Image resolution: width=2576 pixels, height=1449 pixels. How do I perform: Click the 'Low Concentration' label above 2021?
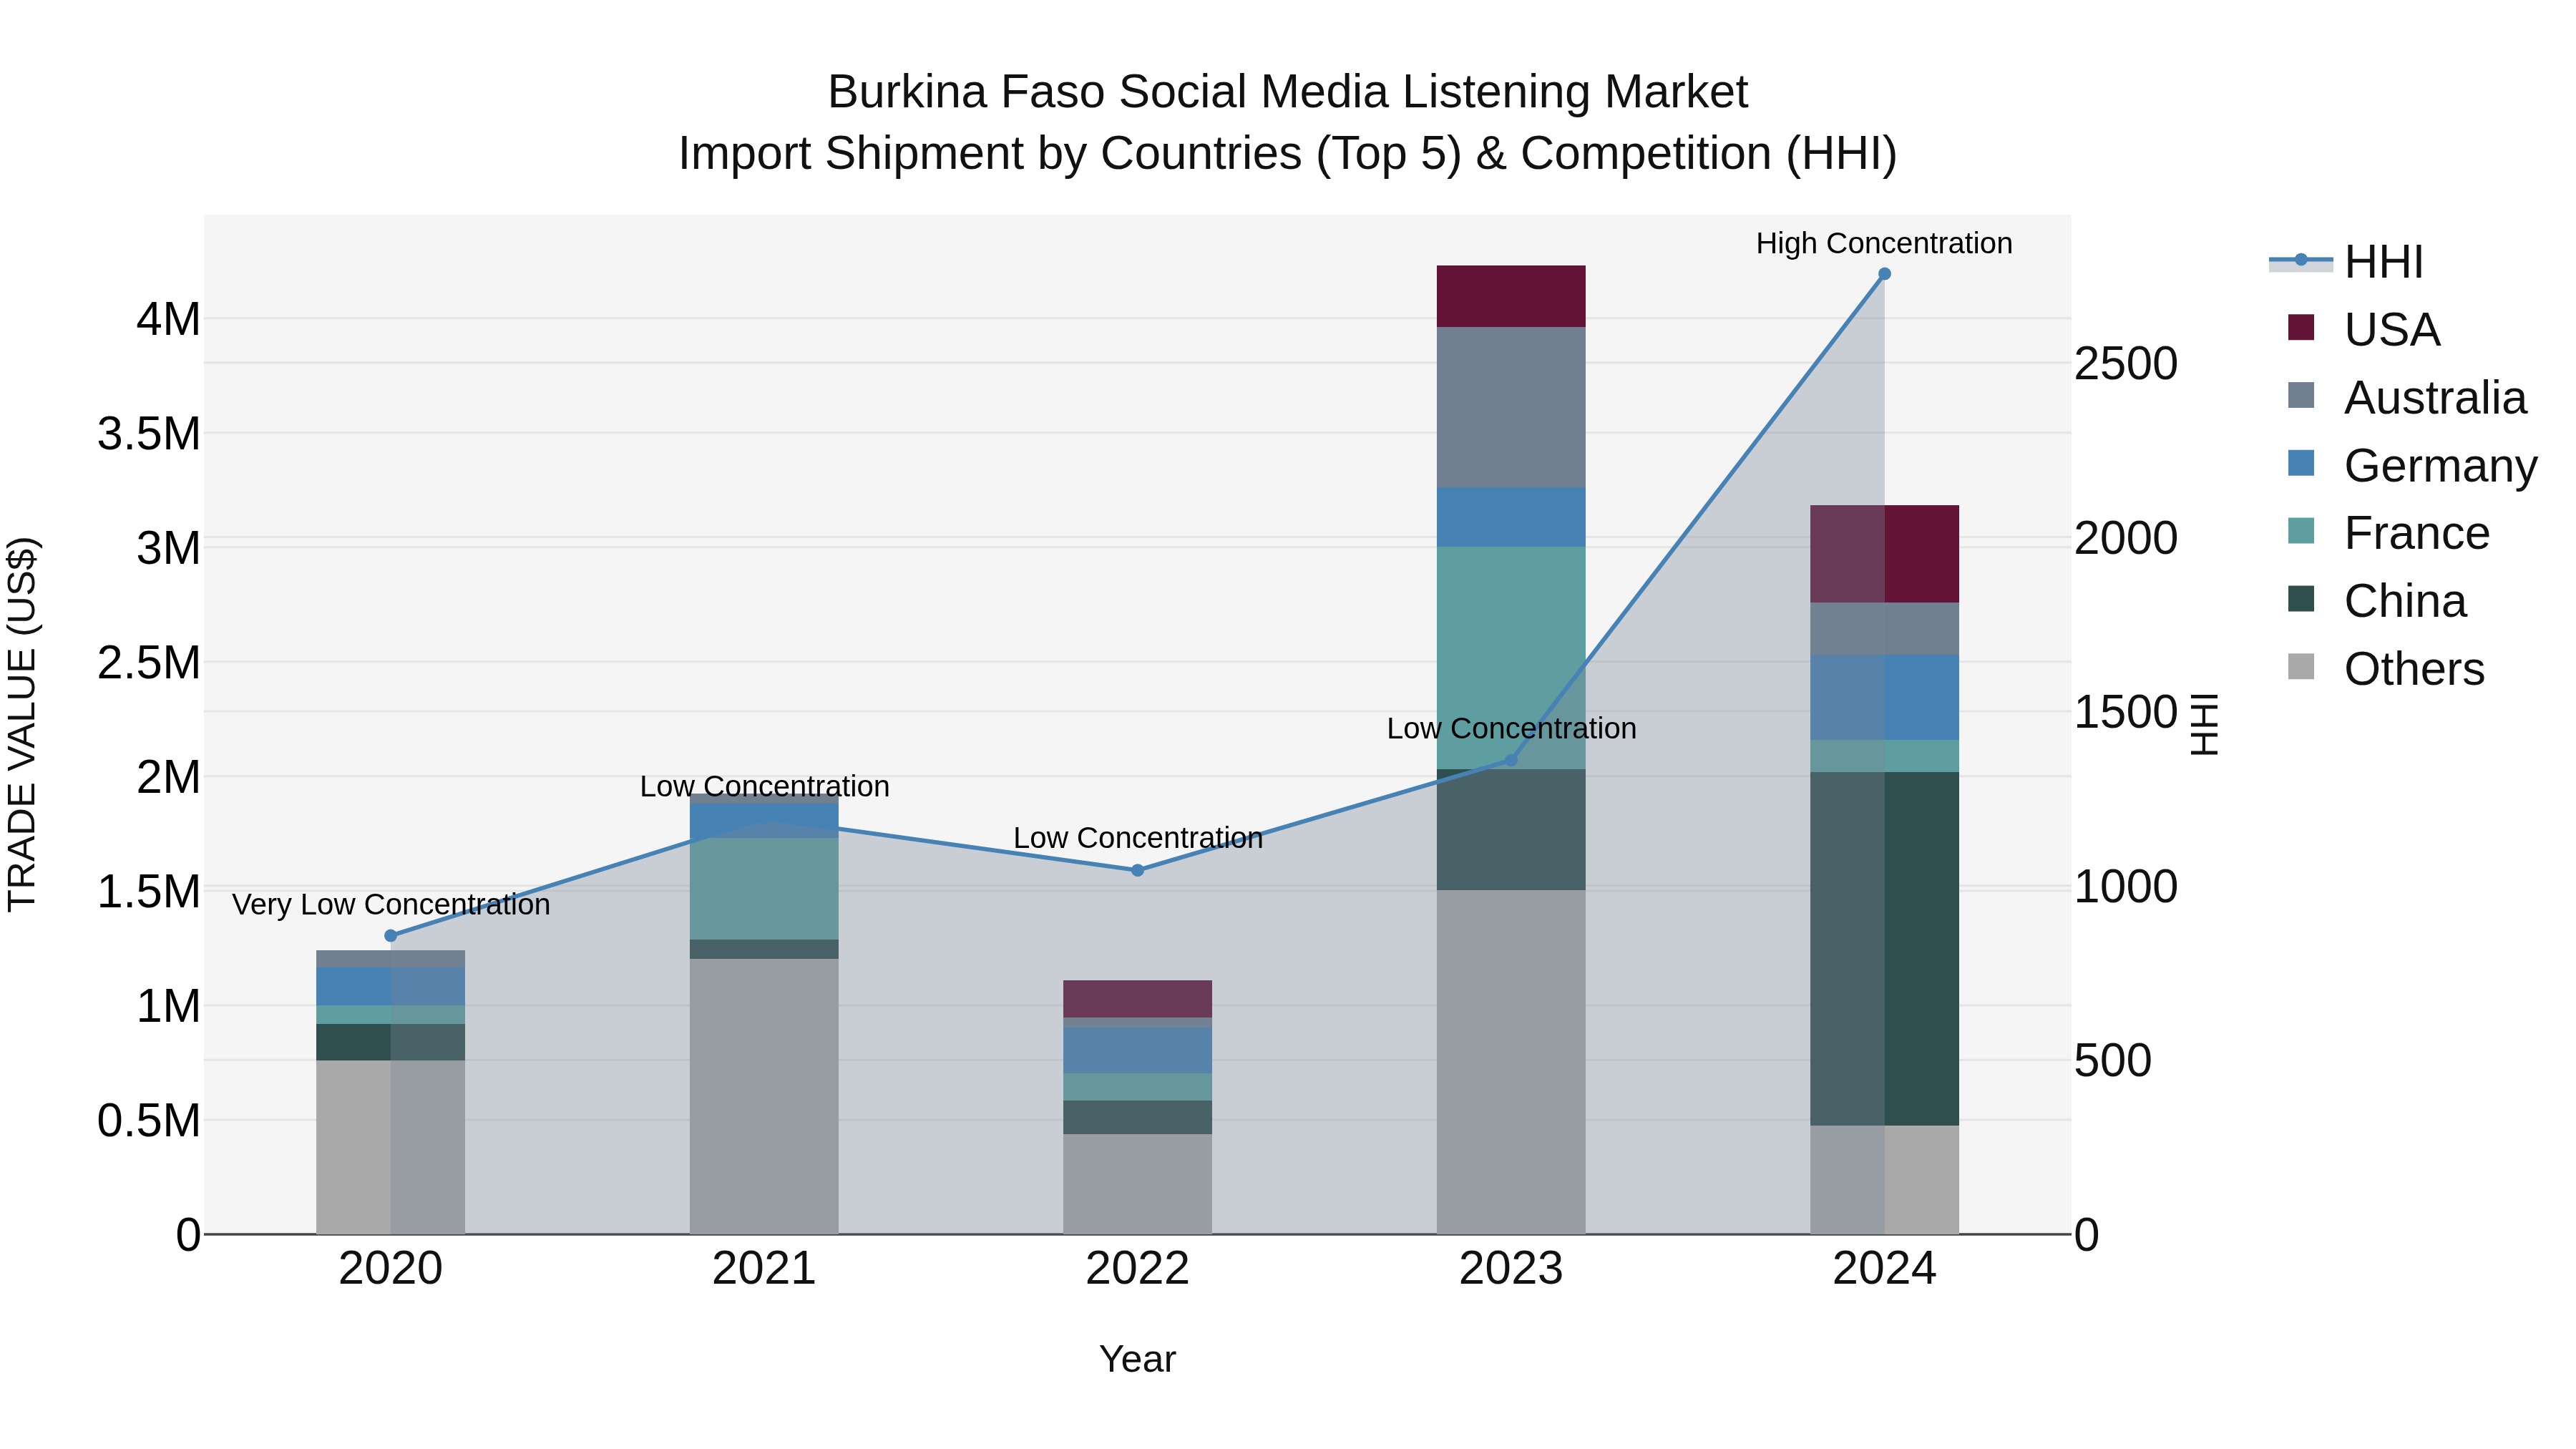(x=764, y=787)
